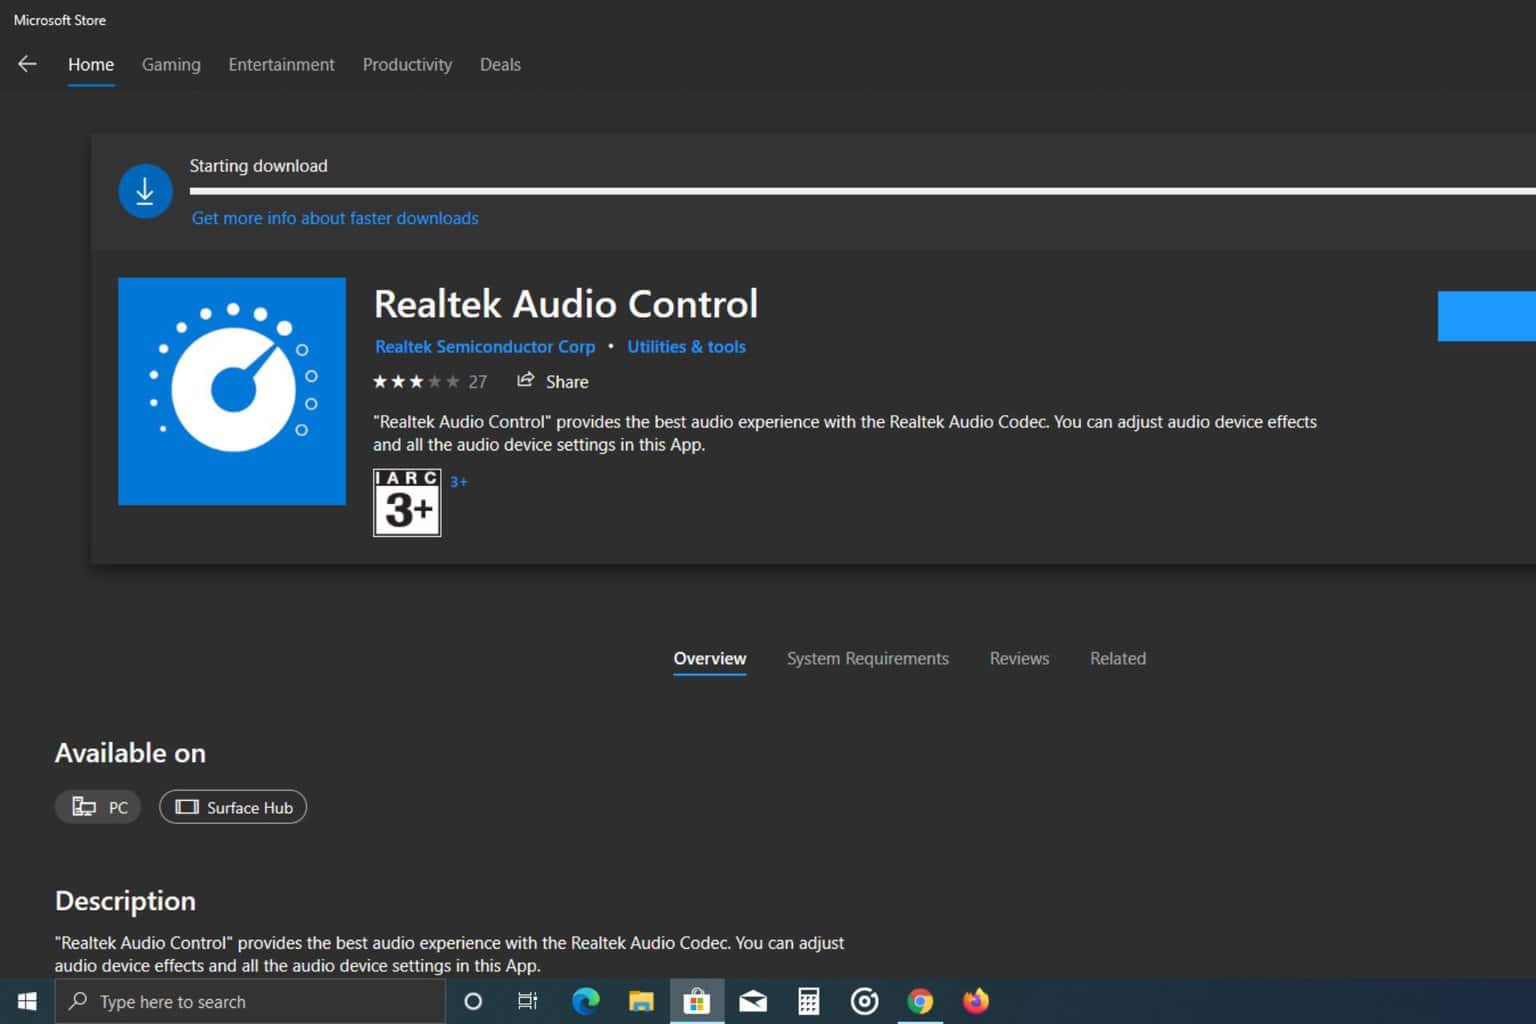This screenshot has width=1536, height=1024.
Task: Open the Realtek Semiconductor Corp publisher link
Action: click(485, 346)
